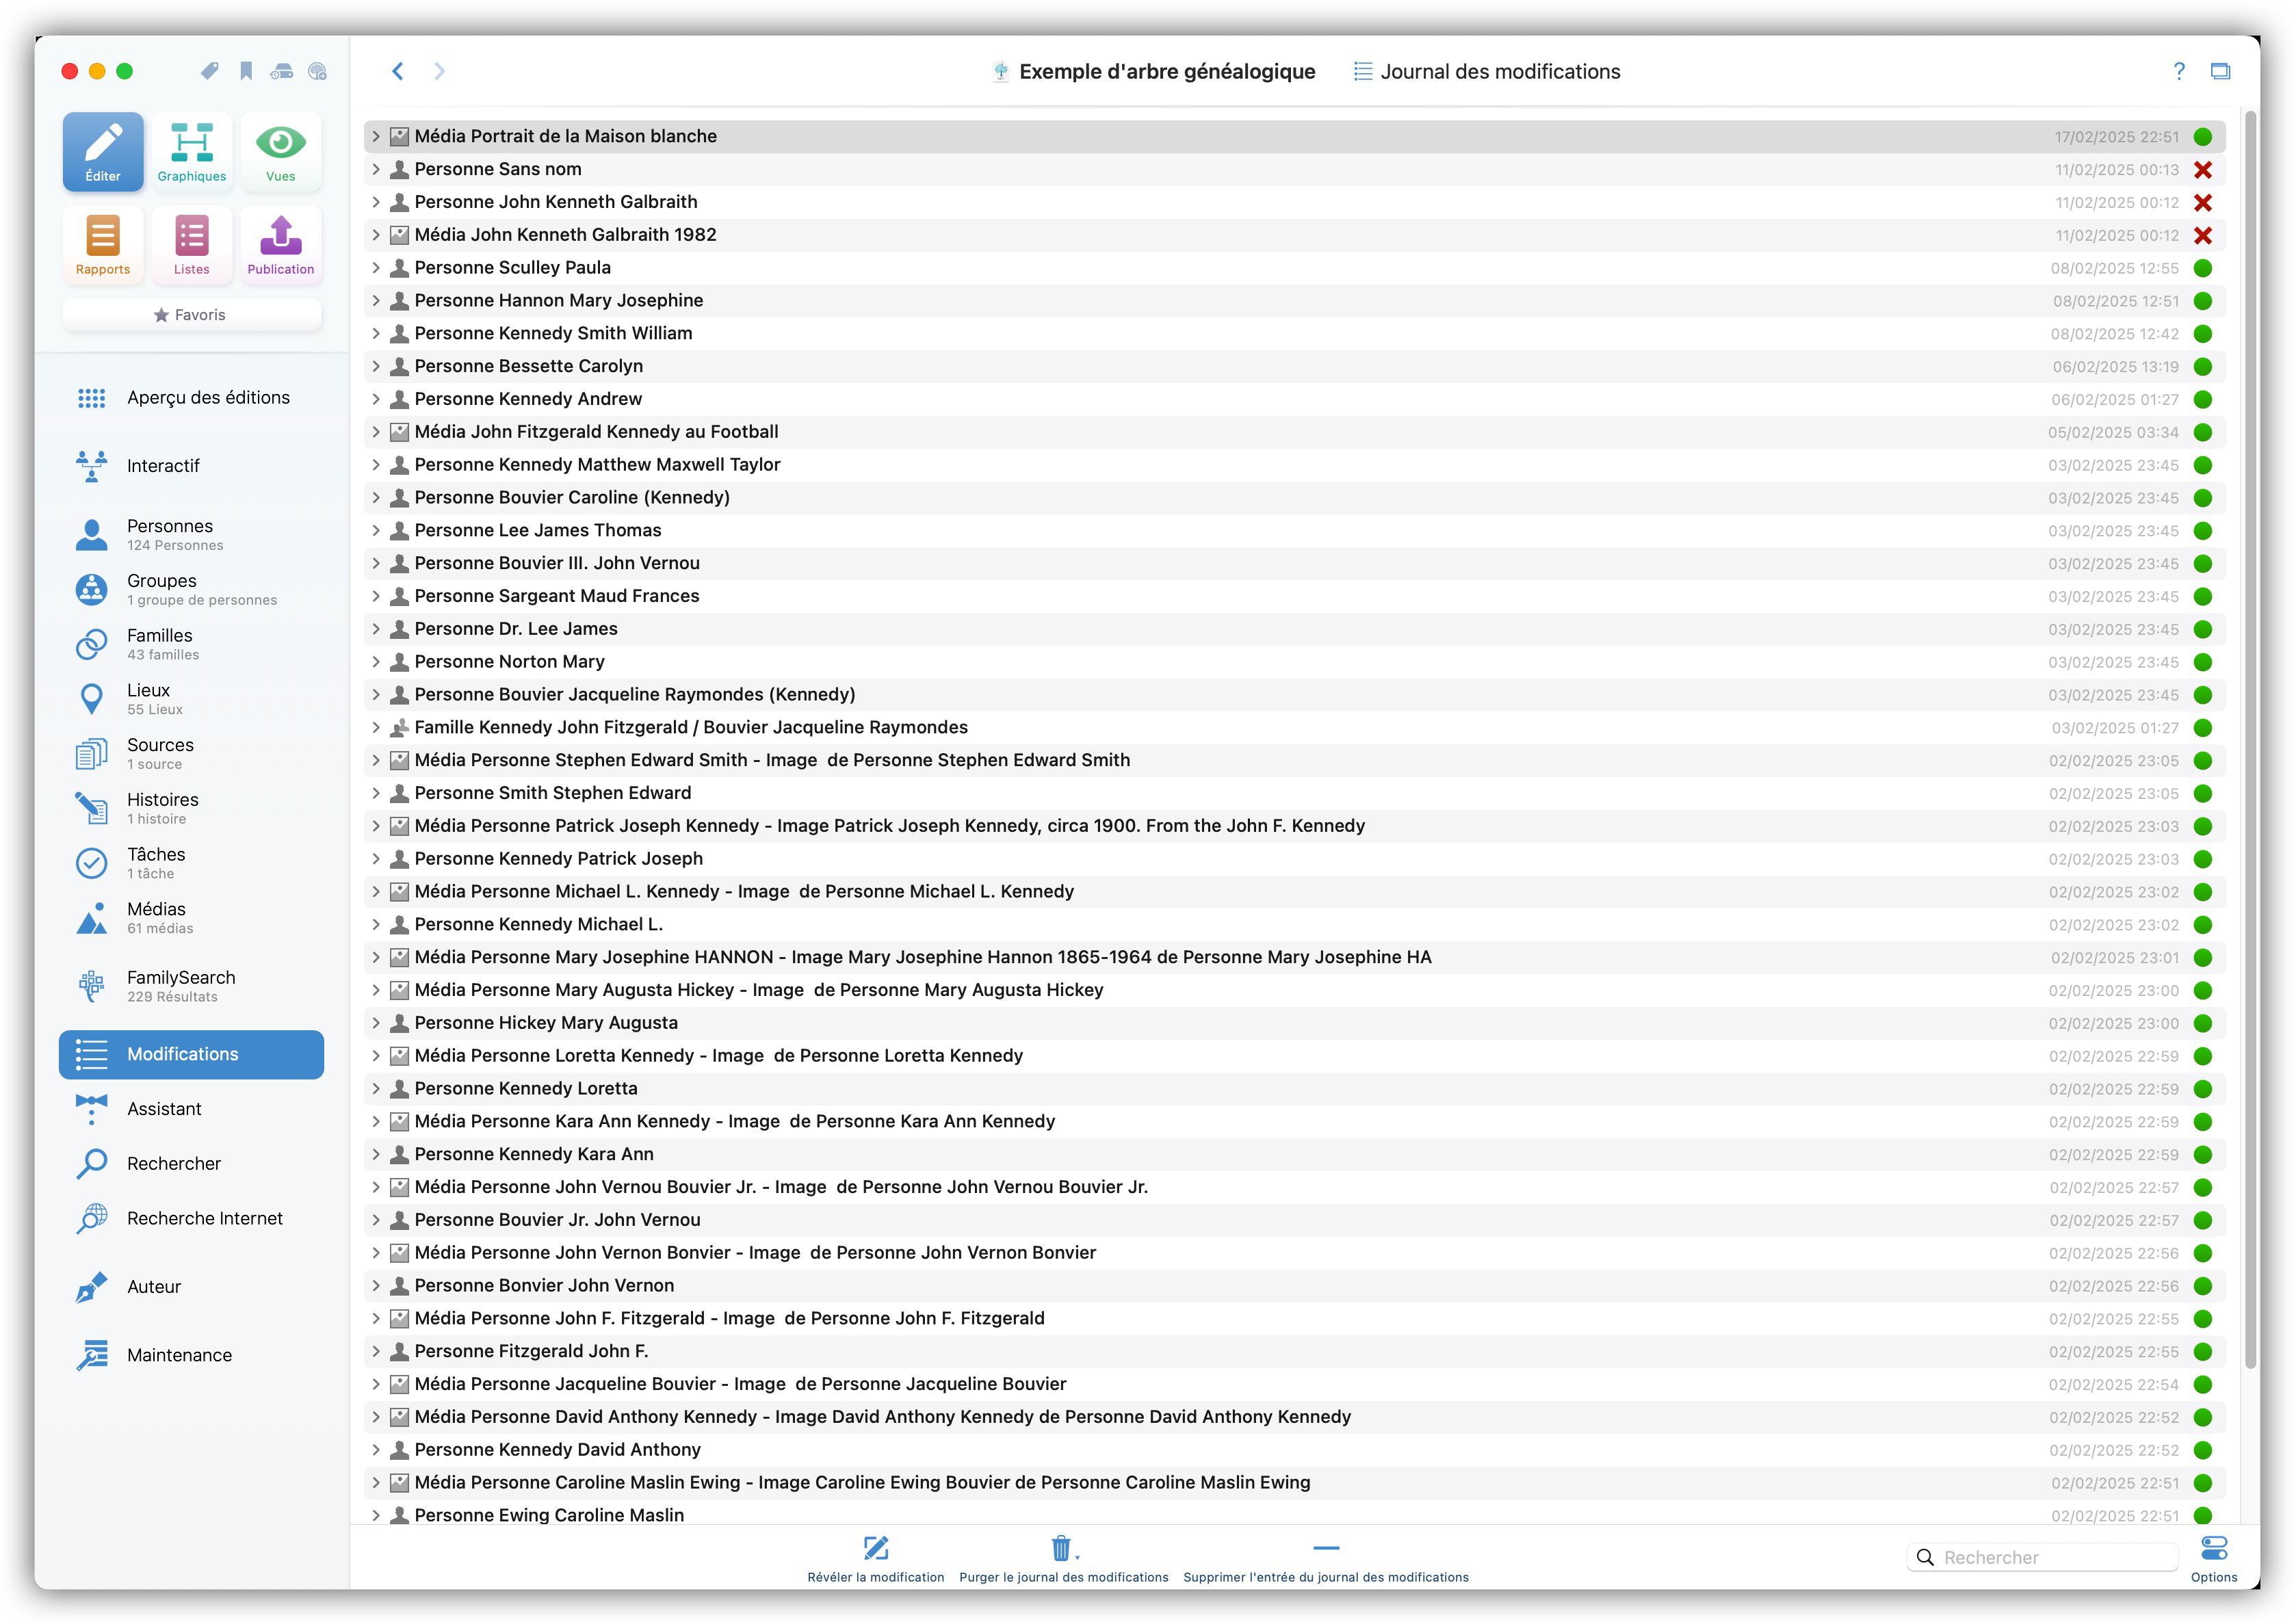Click the vertical scrollbar of the journal list
Viewport: 2296px width, 1624px height.
click(x=2251, y=740)
